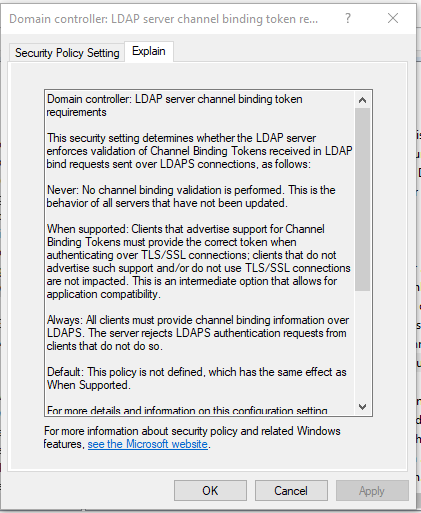Screen dimensions: 421x513
Task: Click the 'This security setting determines' paragraph
Action: [x=199, y=151]
